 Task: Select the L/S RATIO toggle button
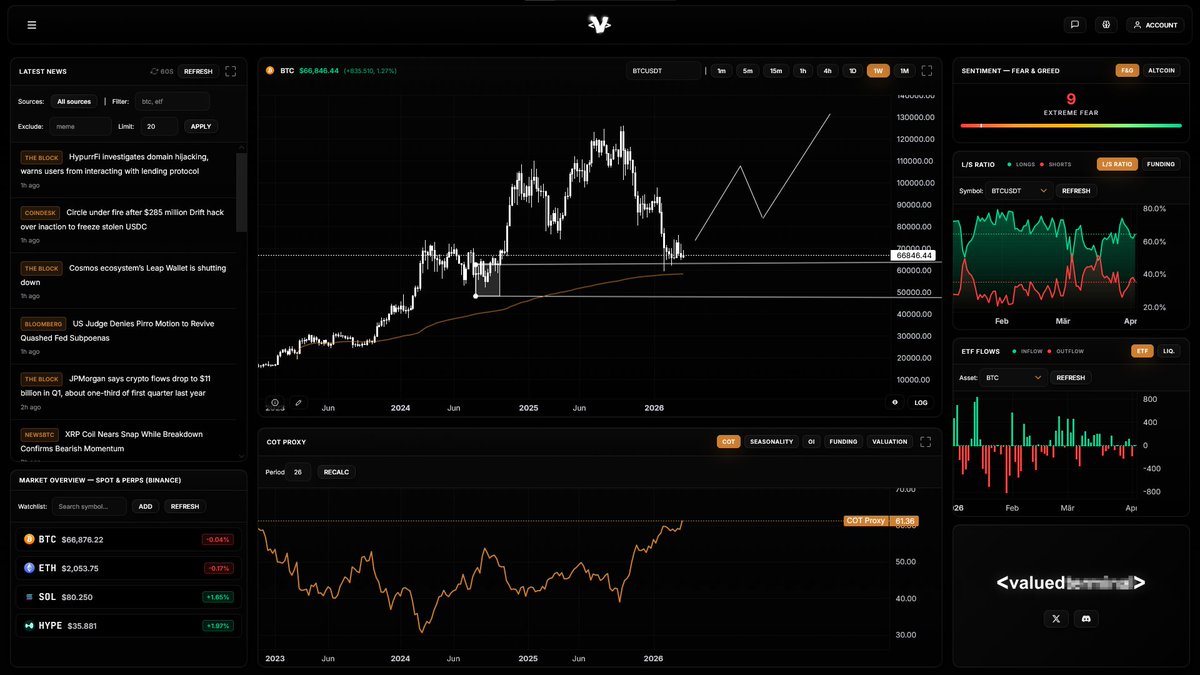(1117, 164)
